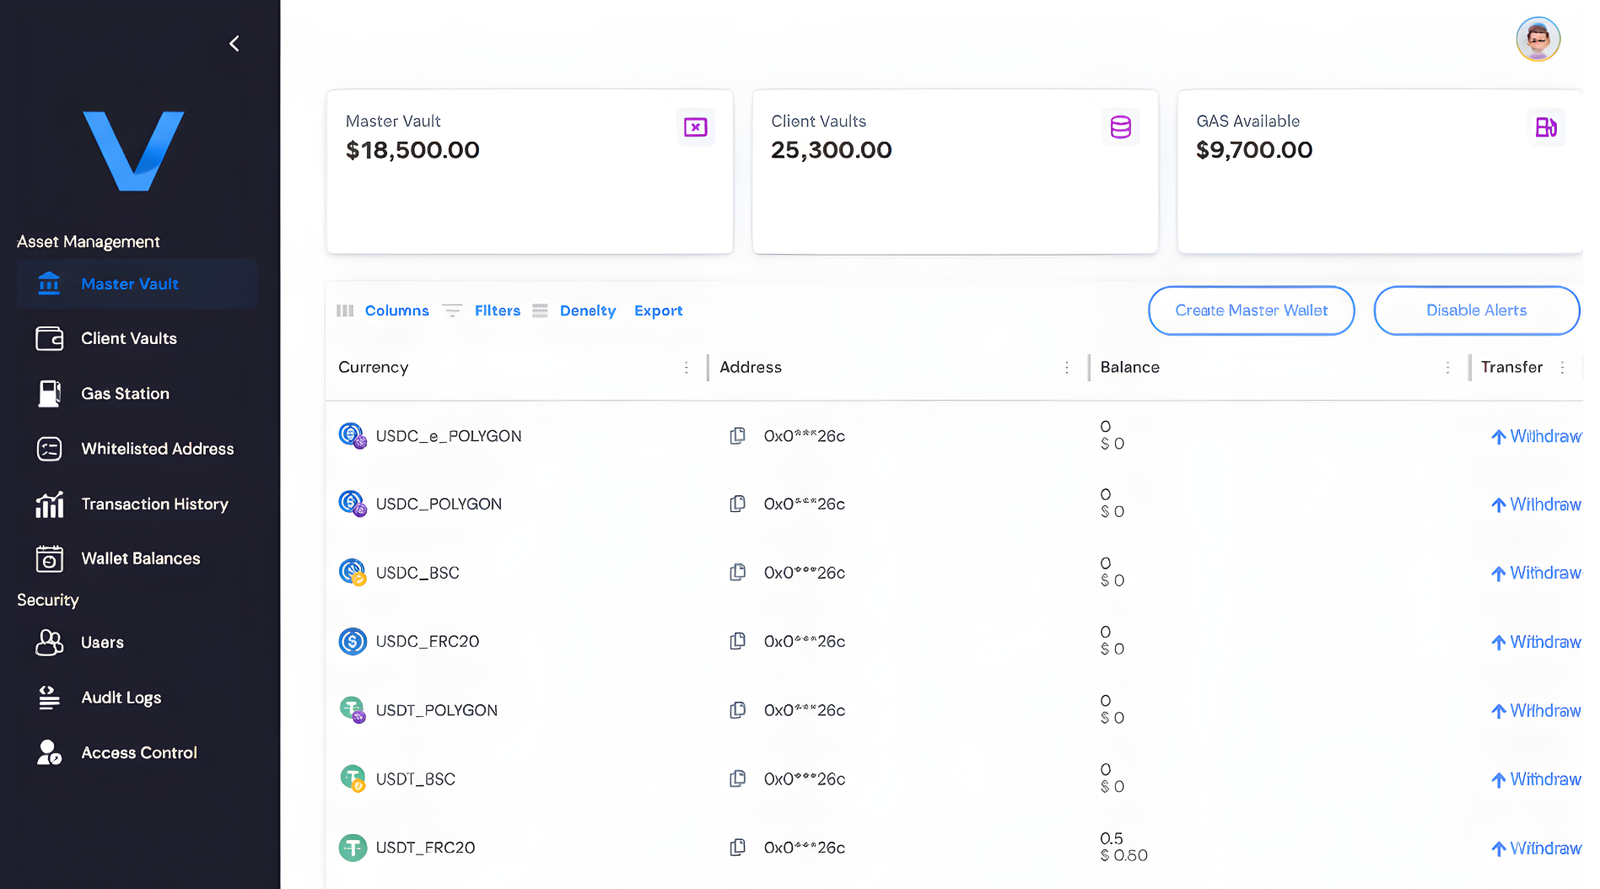Open the Currency column options menu
The image size is (1600, 889).
point(686,368)
